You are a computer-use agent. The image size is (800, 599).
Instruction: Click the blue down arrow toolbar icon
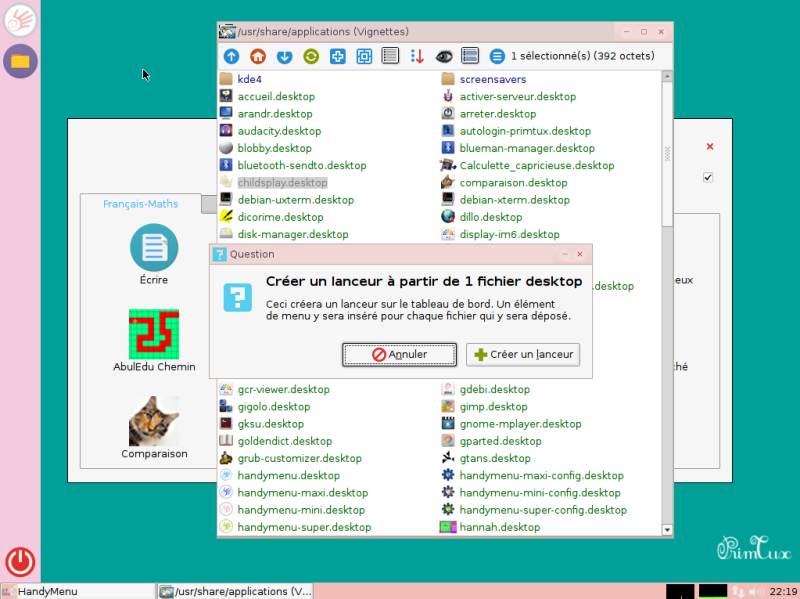pyautogui.click(x=285, y=56)
